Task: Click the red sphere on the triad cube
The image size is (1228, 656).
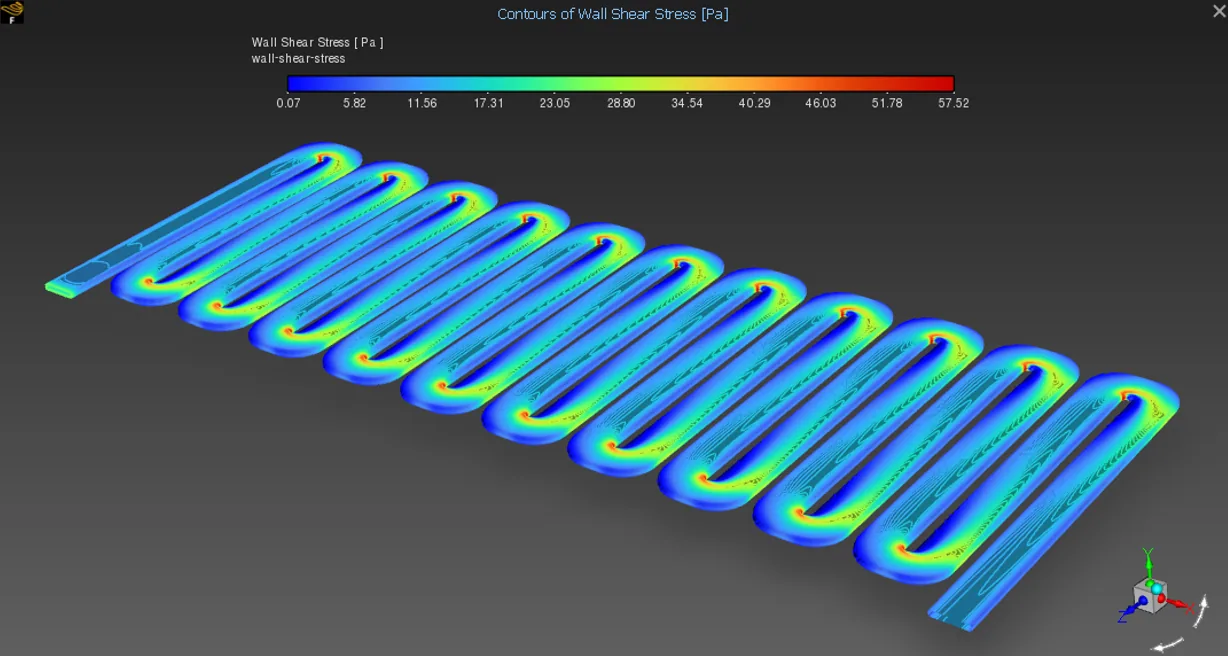Action: point(1161,598)
